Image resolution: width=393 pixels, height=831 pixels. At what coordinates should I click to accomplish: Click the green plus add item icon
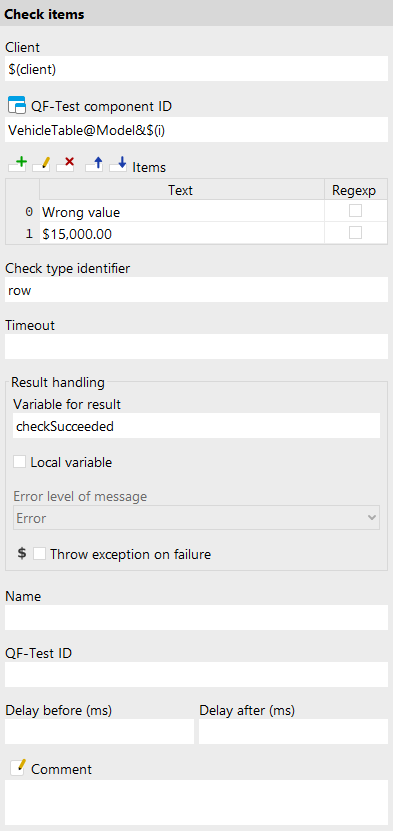click(17, 166)
